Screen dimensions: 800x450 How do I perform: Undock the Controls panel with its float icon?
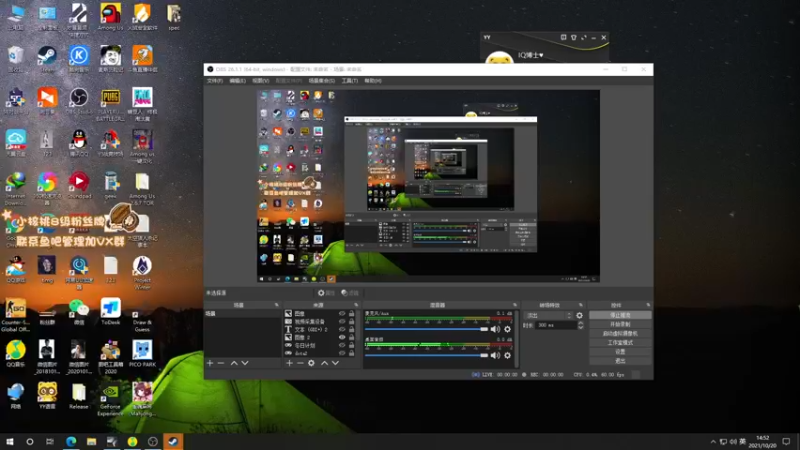coord(648,305)
